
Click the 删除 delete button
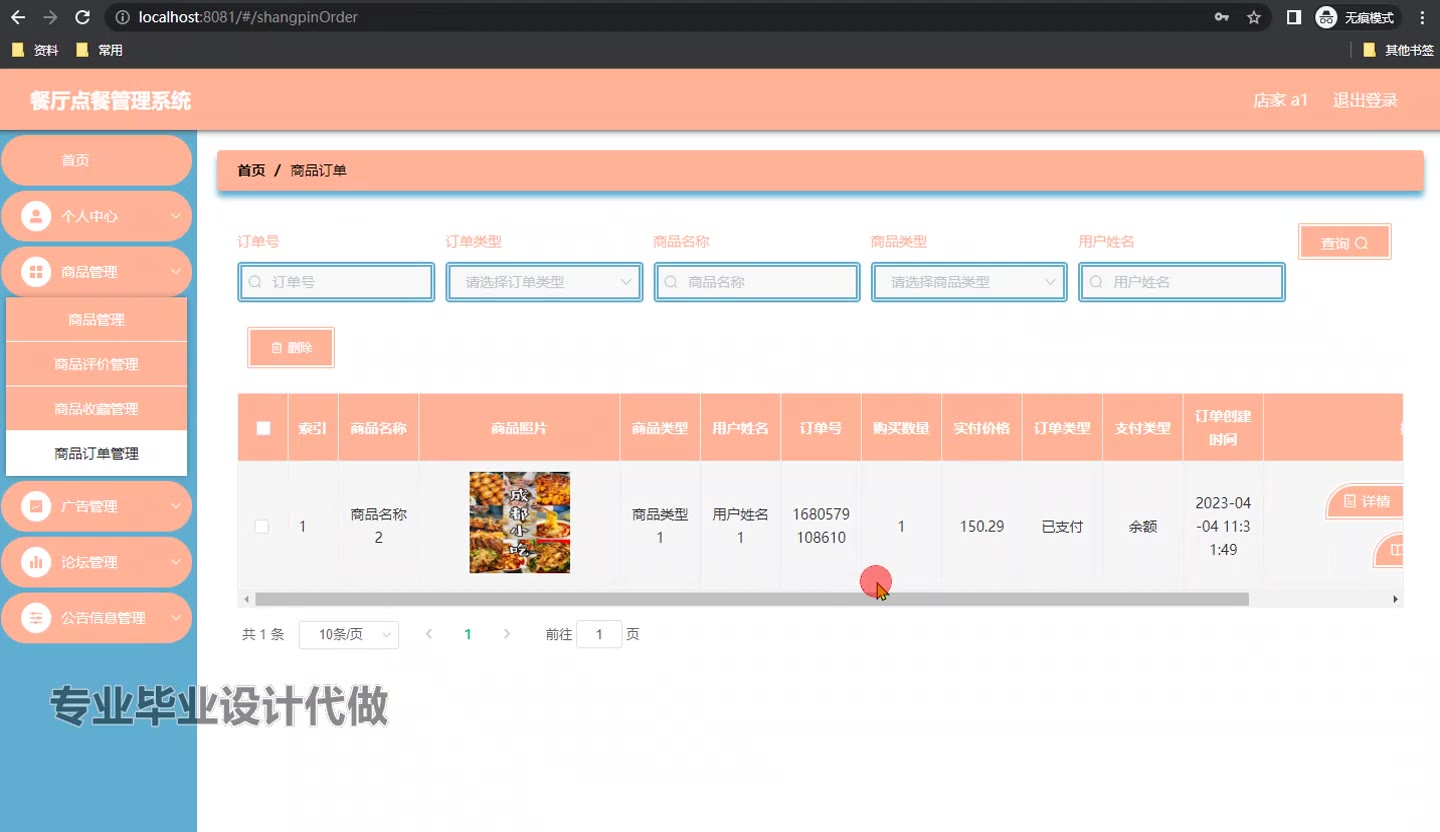point(291,348)
